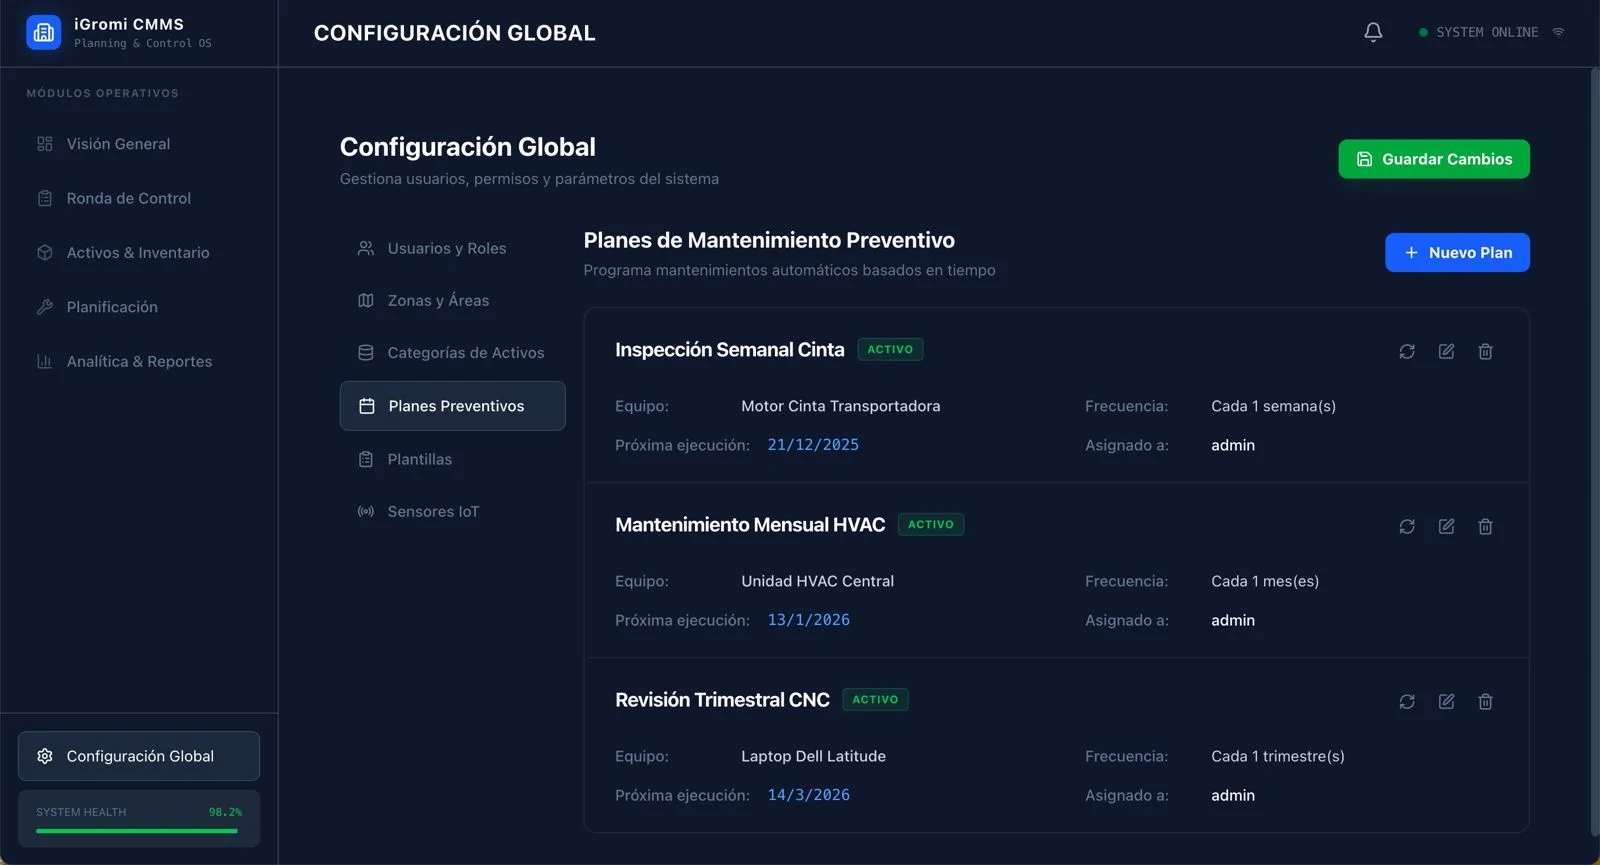
Task: Click the SYSTEM ONLINE status indicator
Action: [x=1478, y=32]
